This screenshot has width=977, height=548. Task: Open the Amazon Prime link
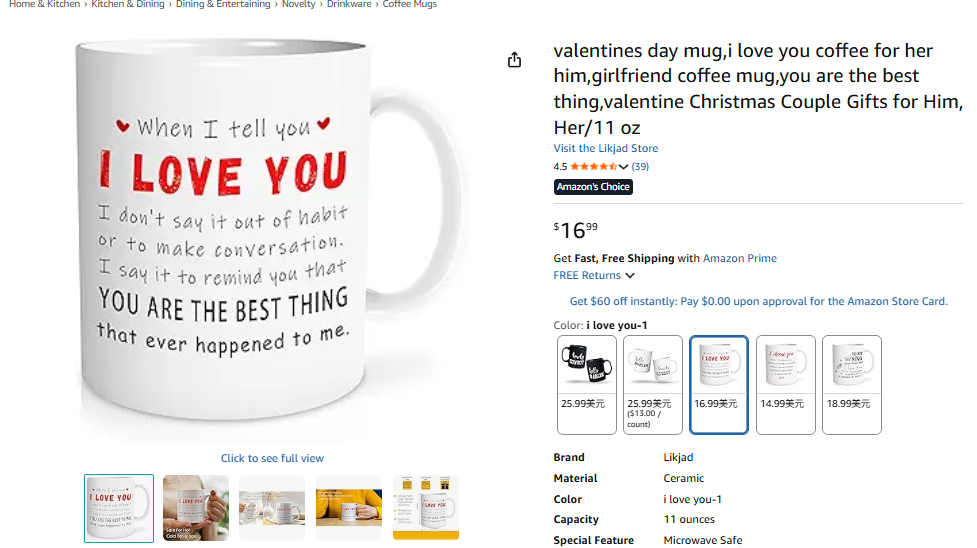point(739,258)
